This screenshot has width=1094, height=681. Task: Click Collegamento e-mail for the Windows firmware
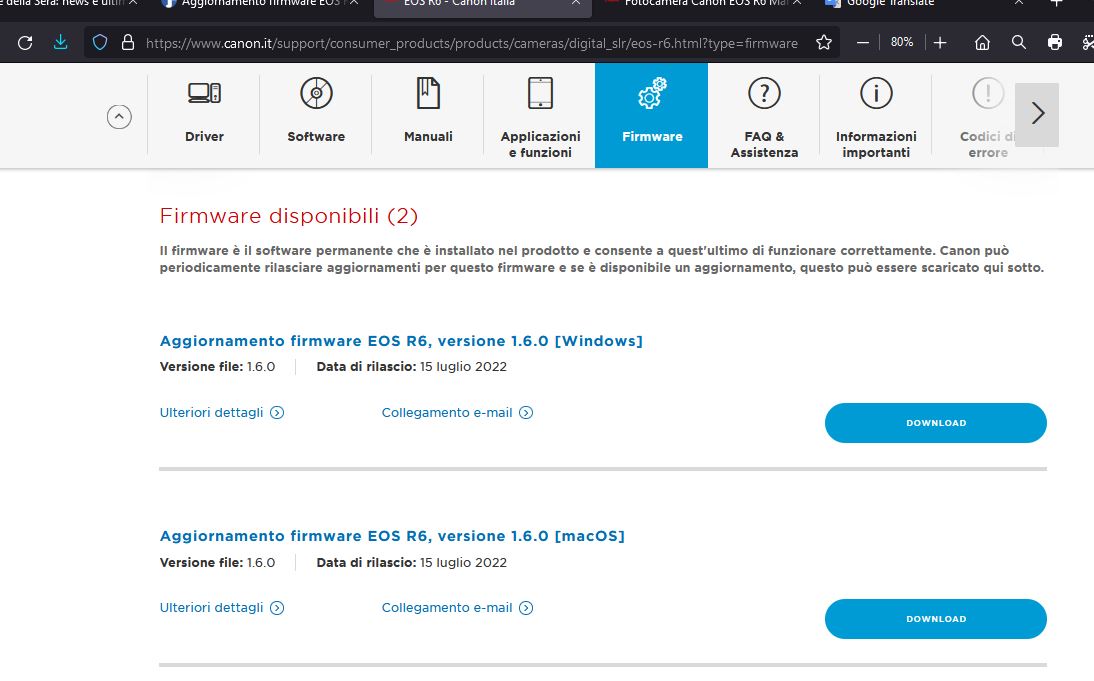point(457,412)
